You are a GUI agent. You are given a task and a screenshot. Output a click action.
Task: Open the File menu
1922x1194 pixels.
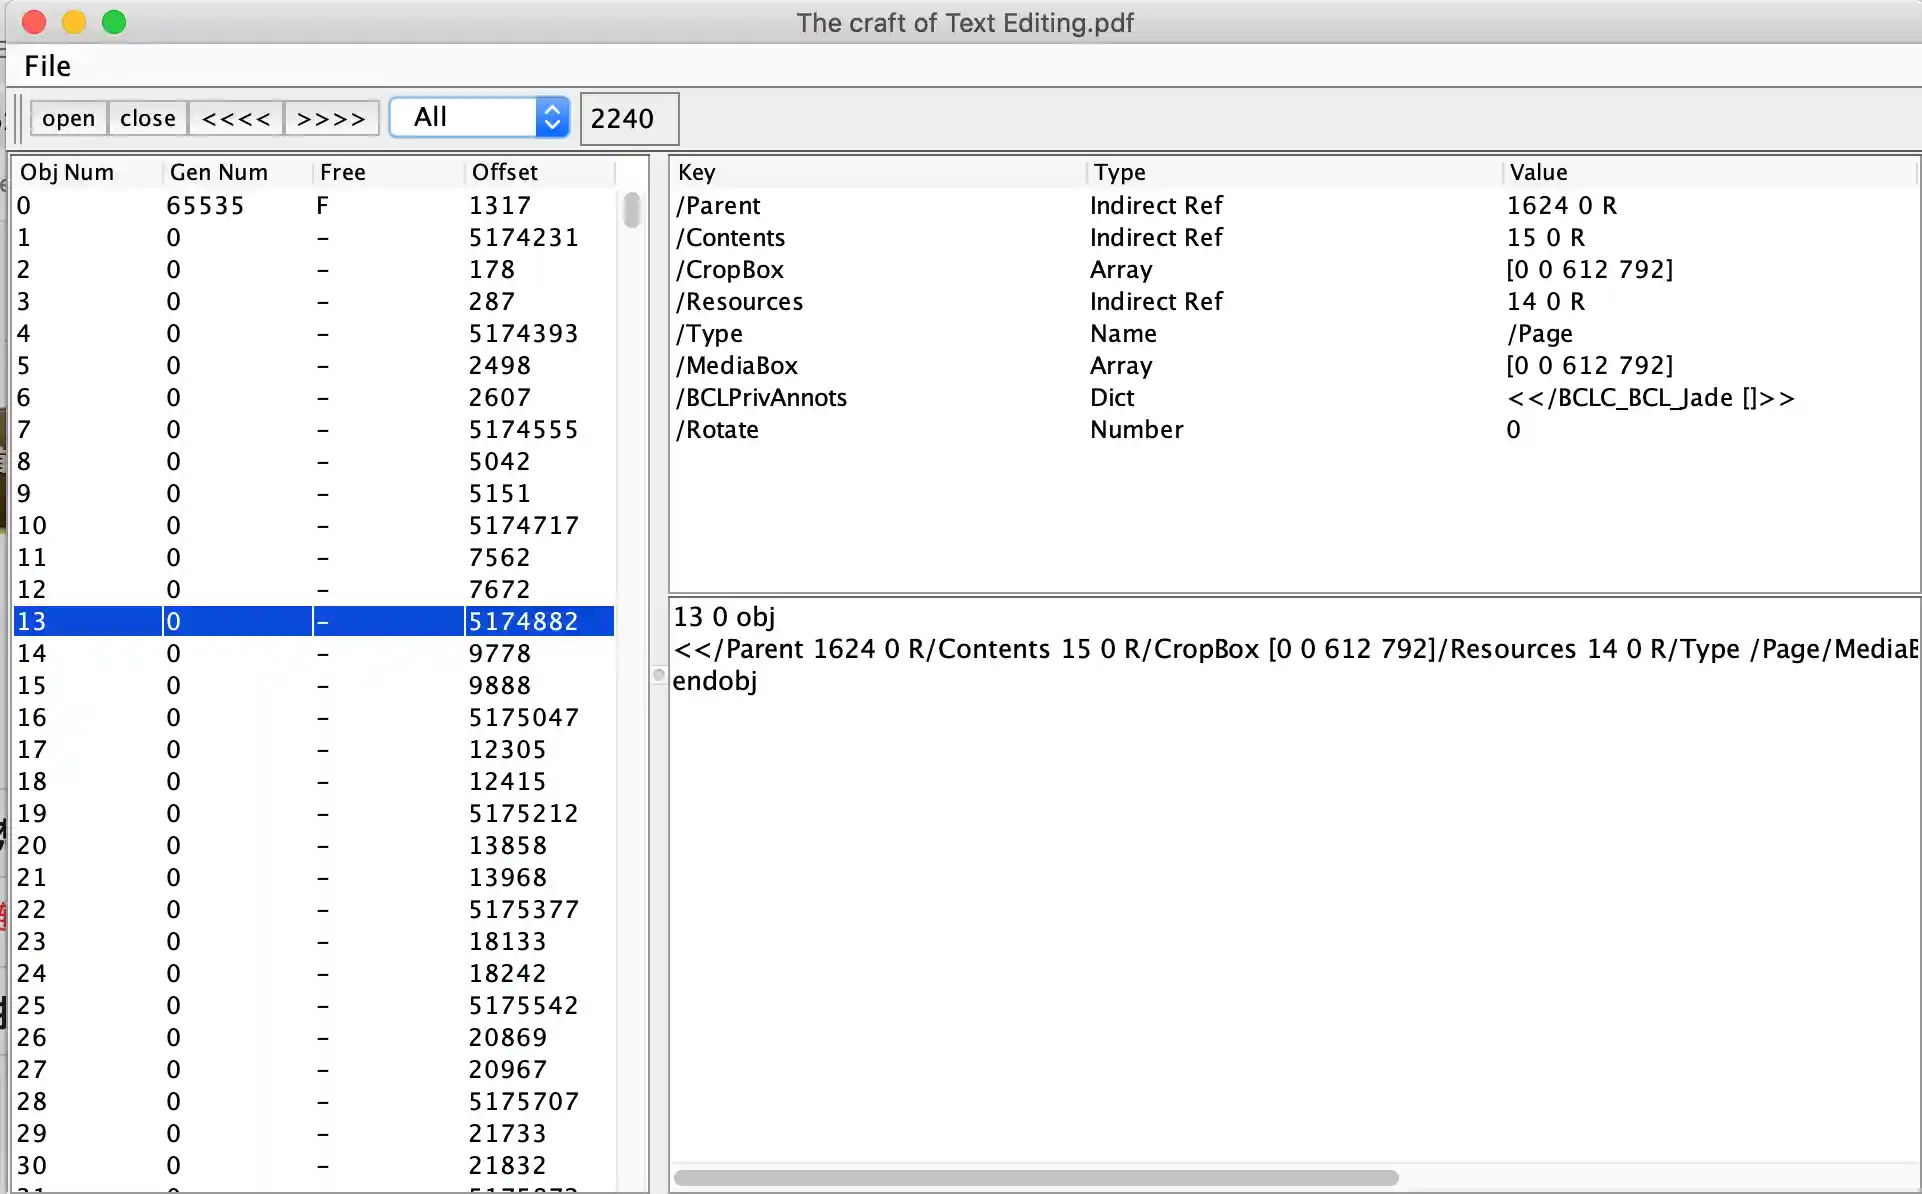pos(47,66)
